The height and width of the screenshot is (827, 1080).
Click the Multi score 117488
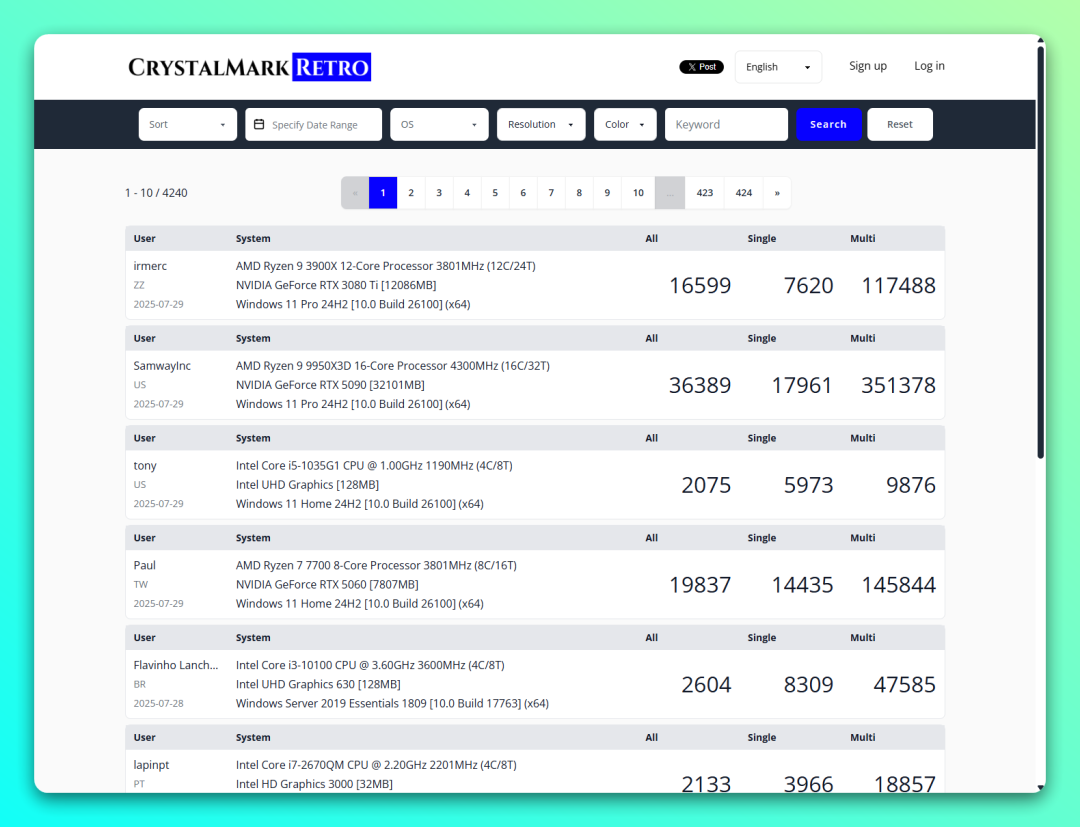(x=898, y=286)
